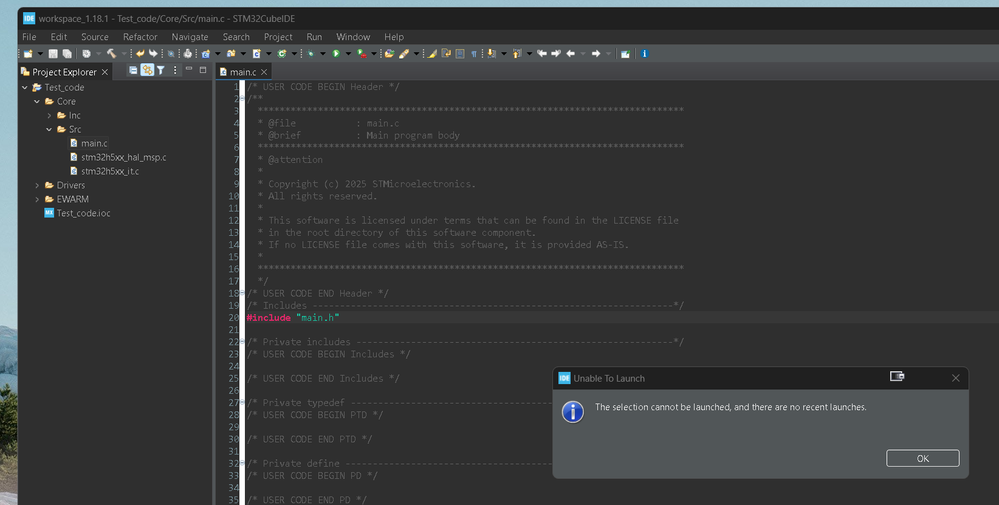This screenshot has width=999, height=505.
Task: Click the New C source file icon
Action: click(x=256, y=54)
